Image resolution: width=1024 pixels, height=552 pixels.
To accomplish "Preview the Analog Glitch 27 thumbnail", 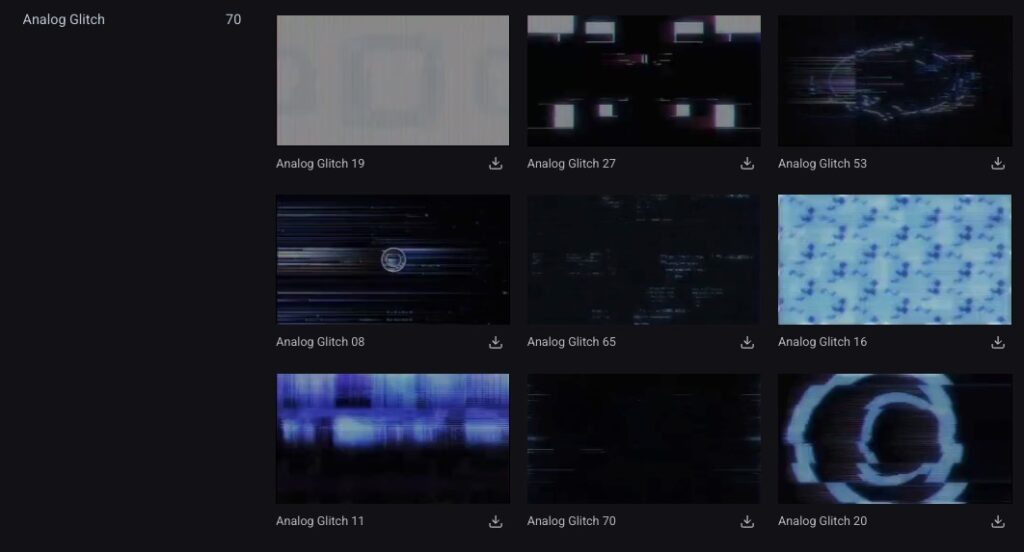I will (x=643, y=80).
